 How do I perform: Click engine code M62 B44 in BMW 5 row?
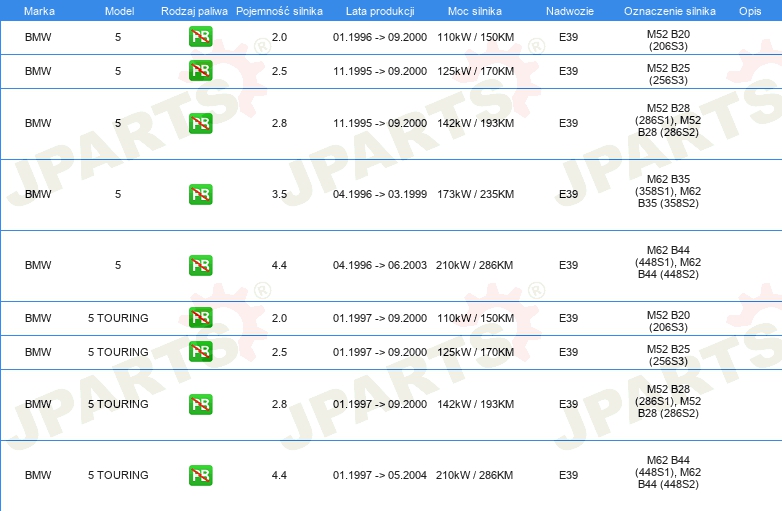click(668, 262)
